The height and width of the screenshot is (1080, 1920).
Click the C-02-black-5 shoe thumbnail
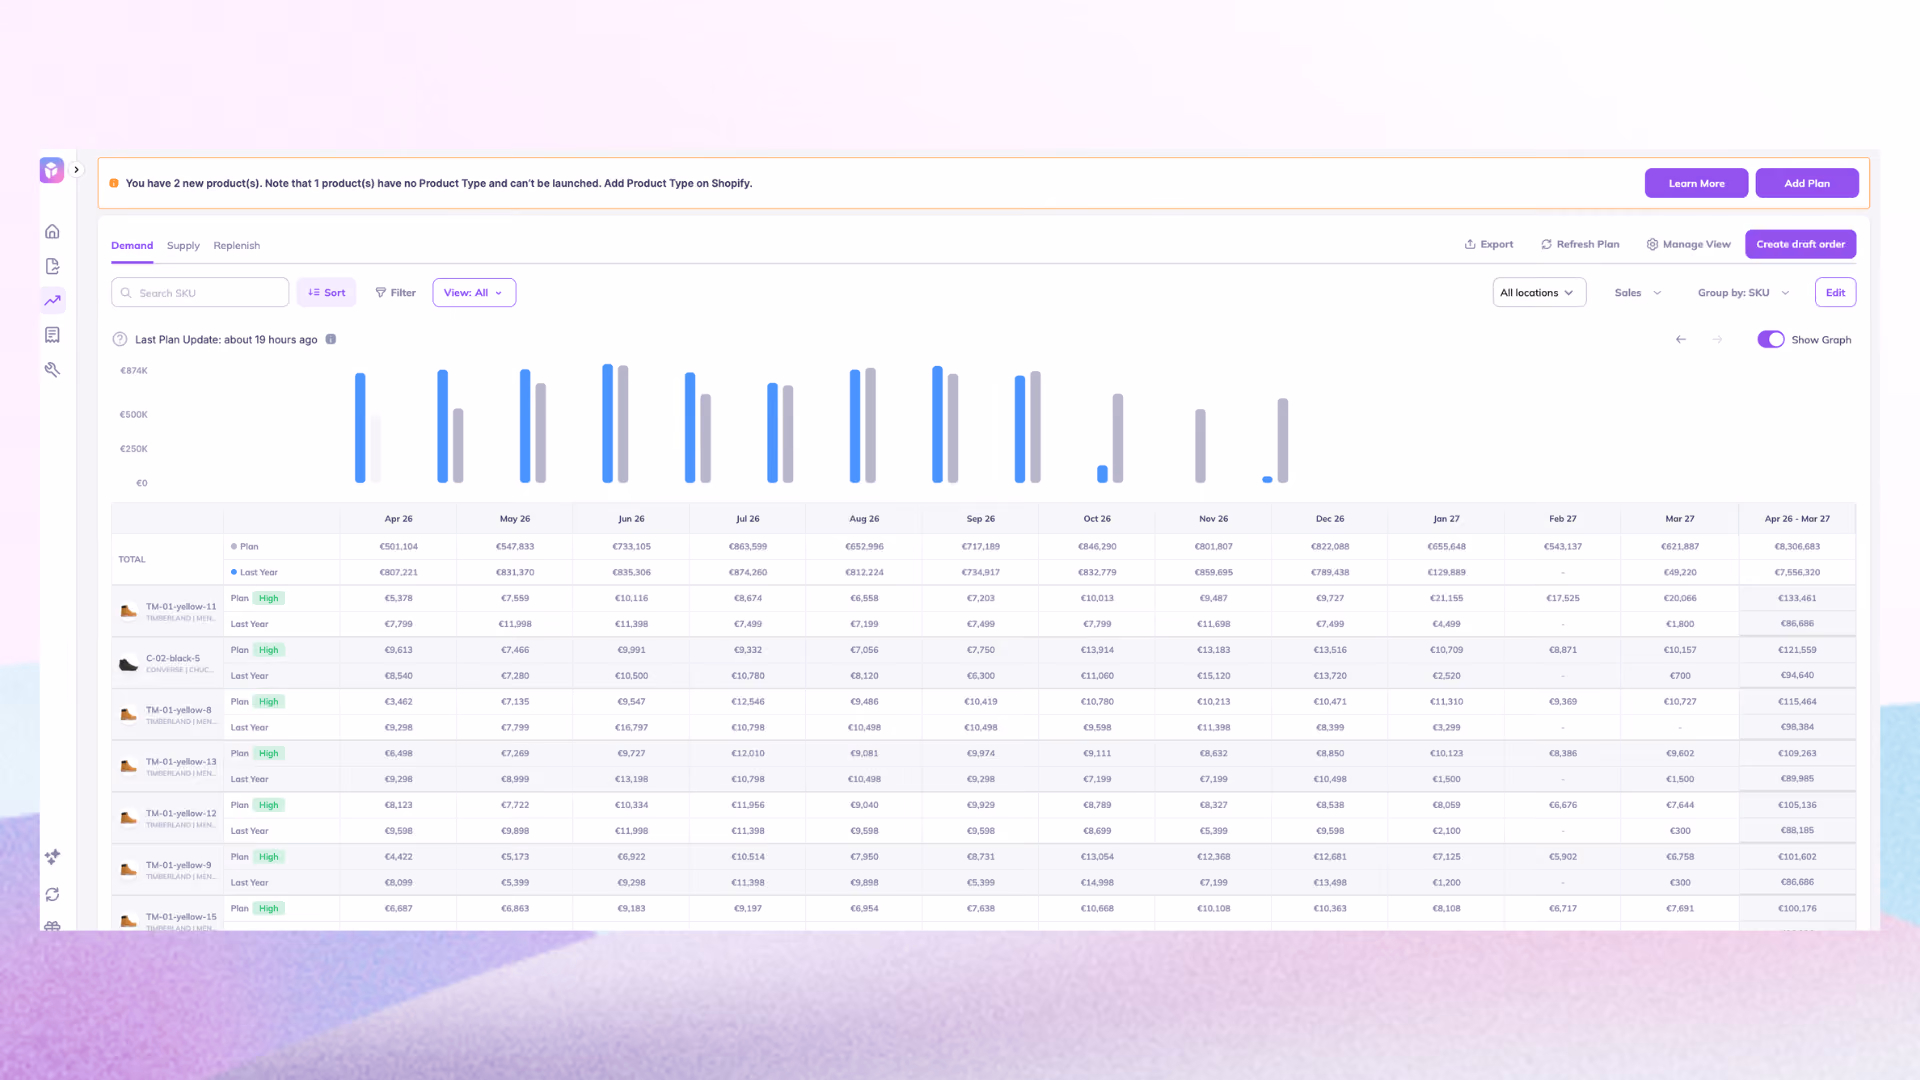pos(128,663)
